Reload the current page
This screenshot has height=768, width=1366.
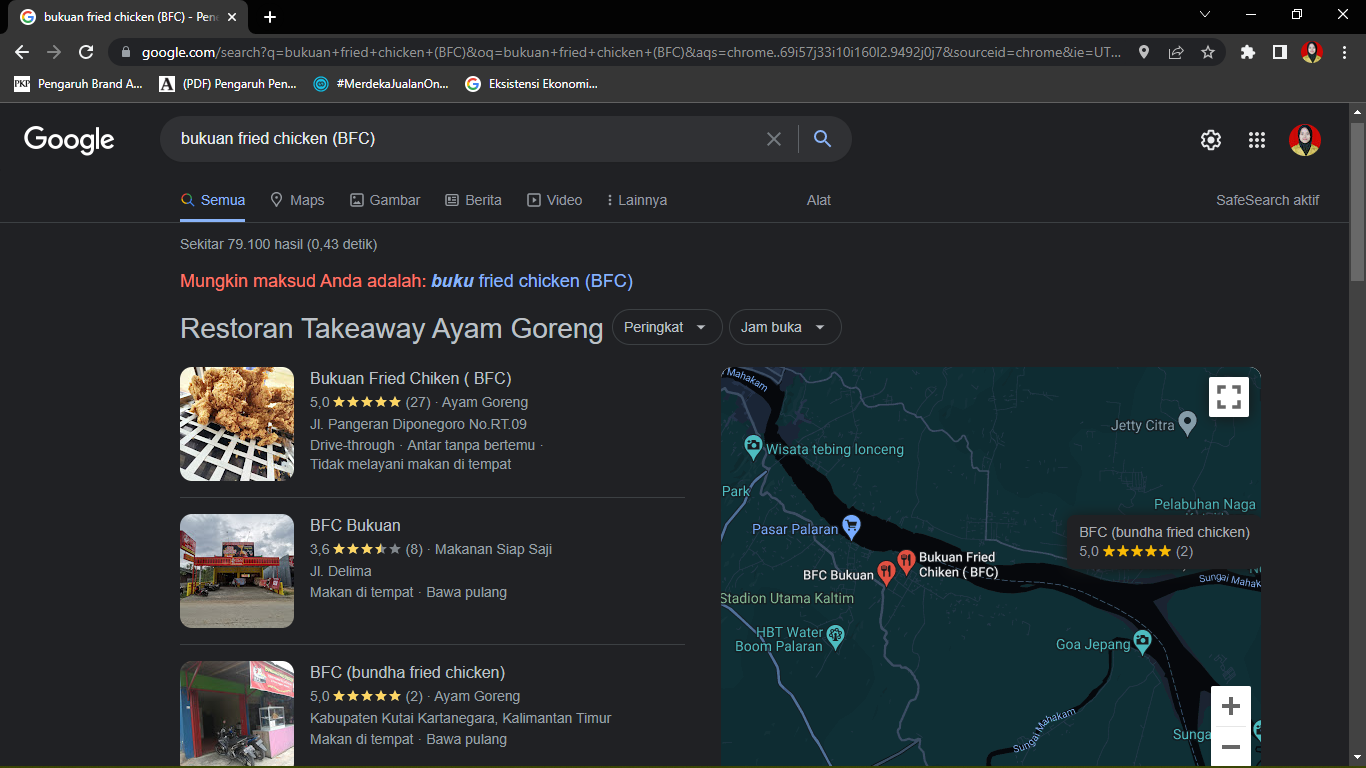(x=86, y=52)
